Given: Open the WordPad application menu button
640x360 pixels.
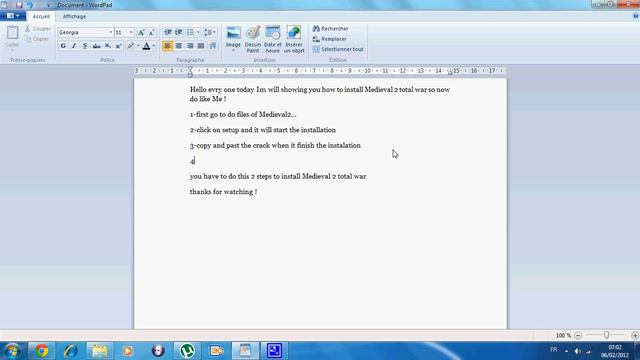Looking at the screenshot, I should 13,16.
